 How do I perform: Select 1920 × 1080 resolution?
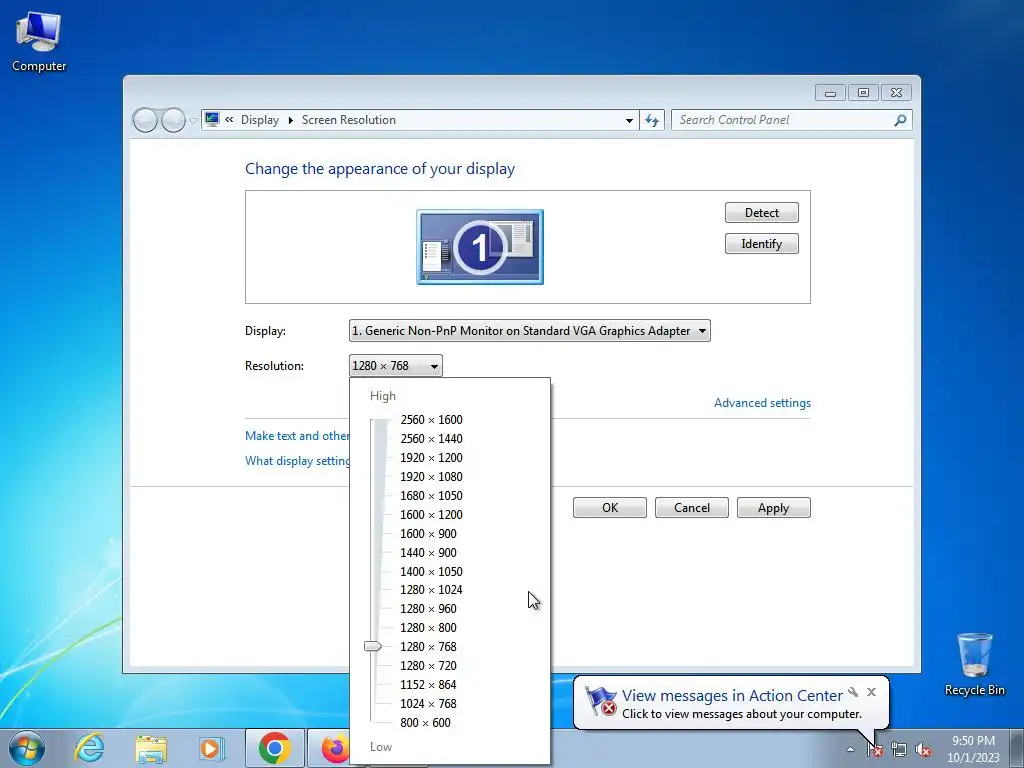point(431,477)
